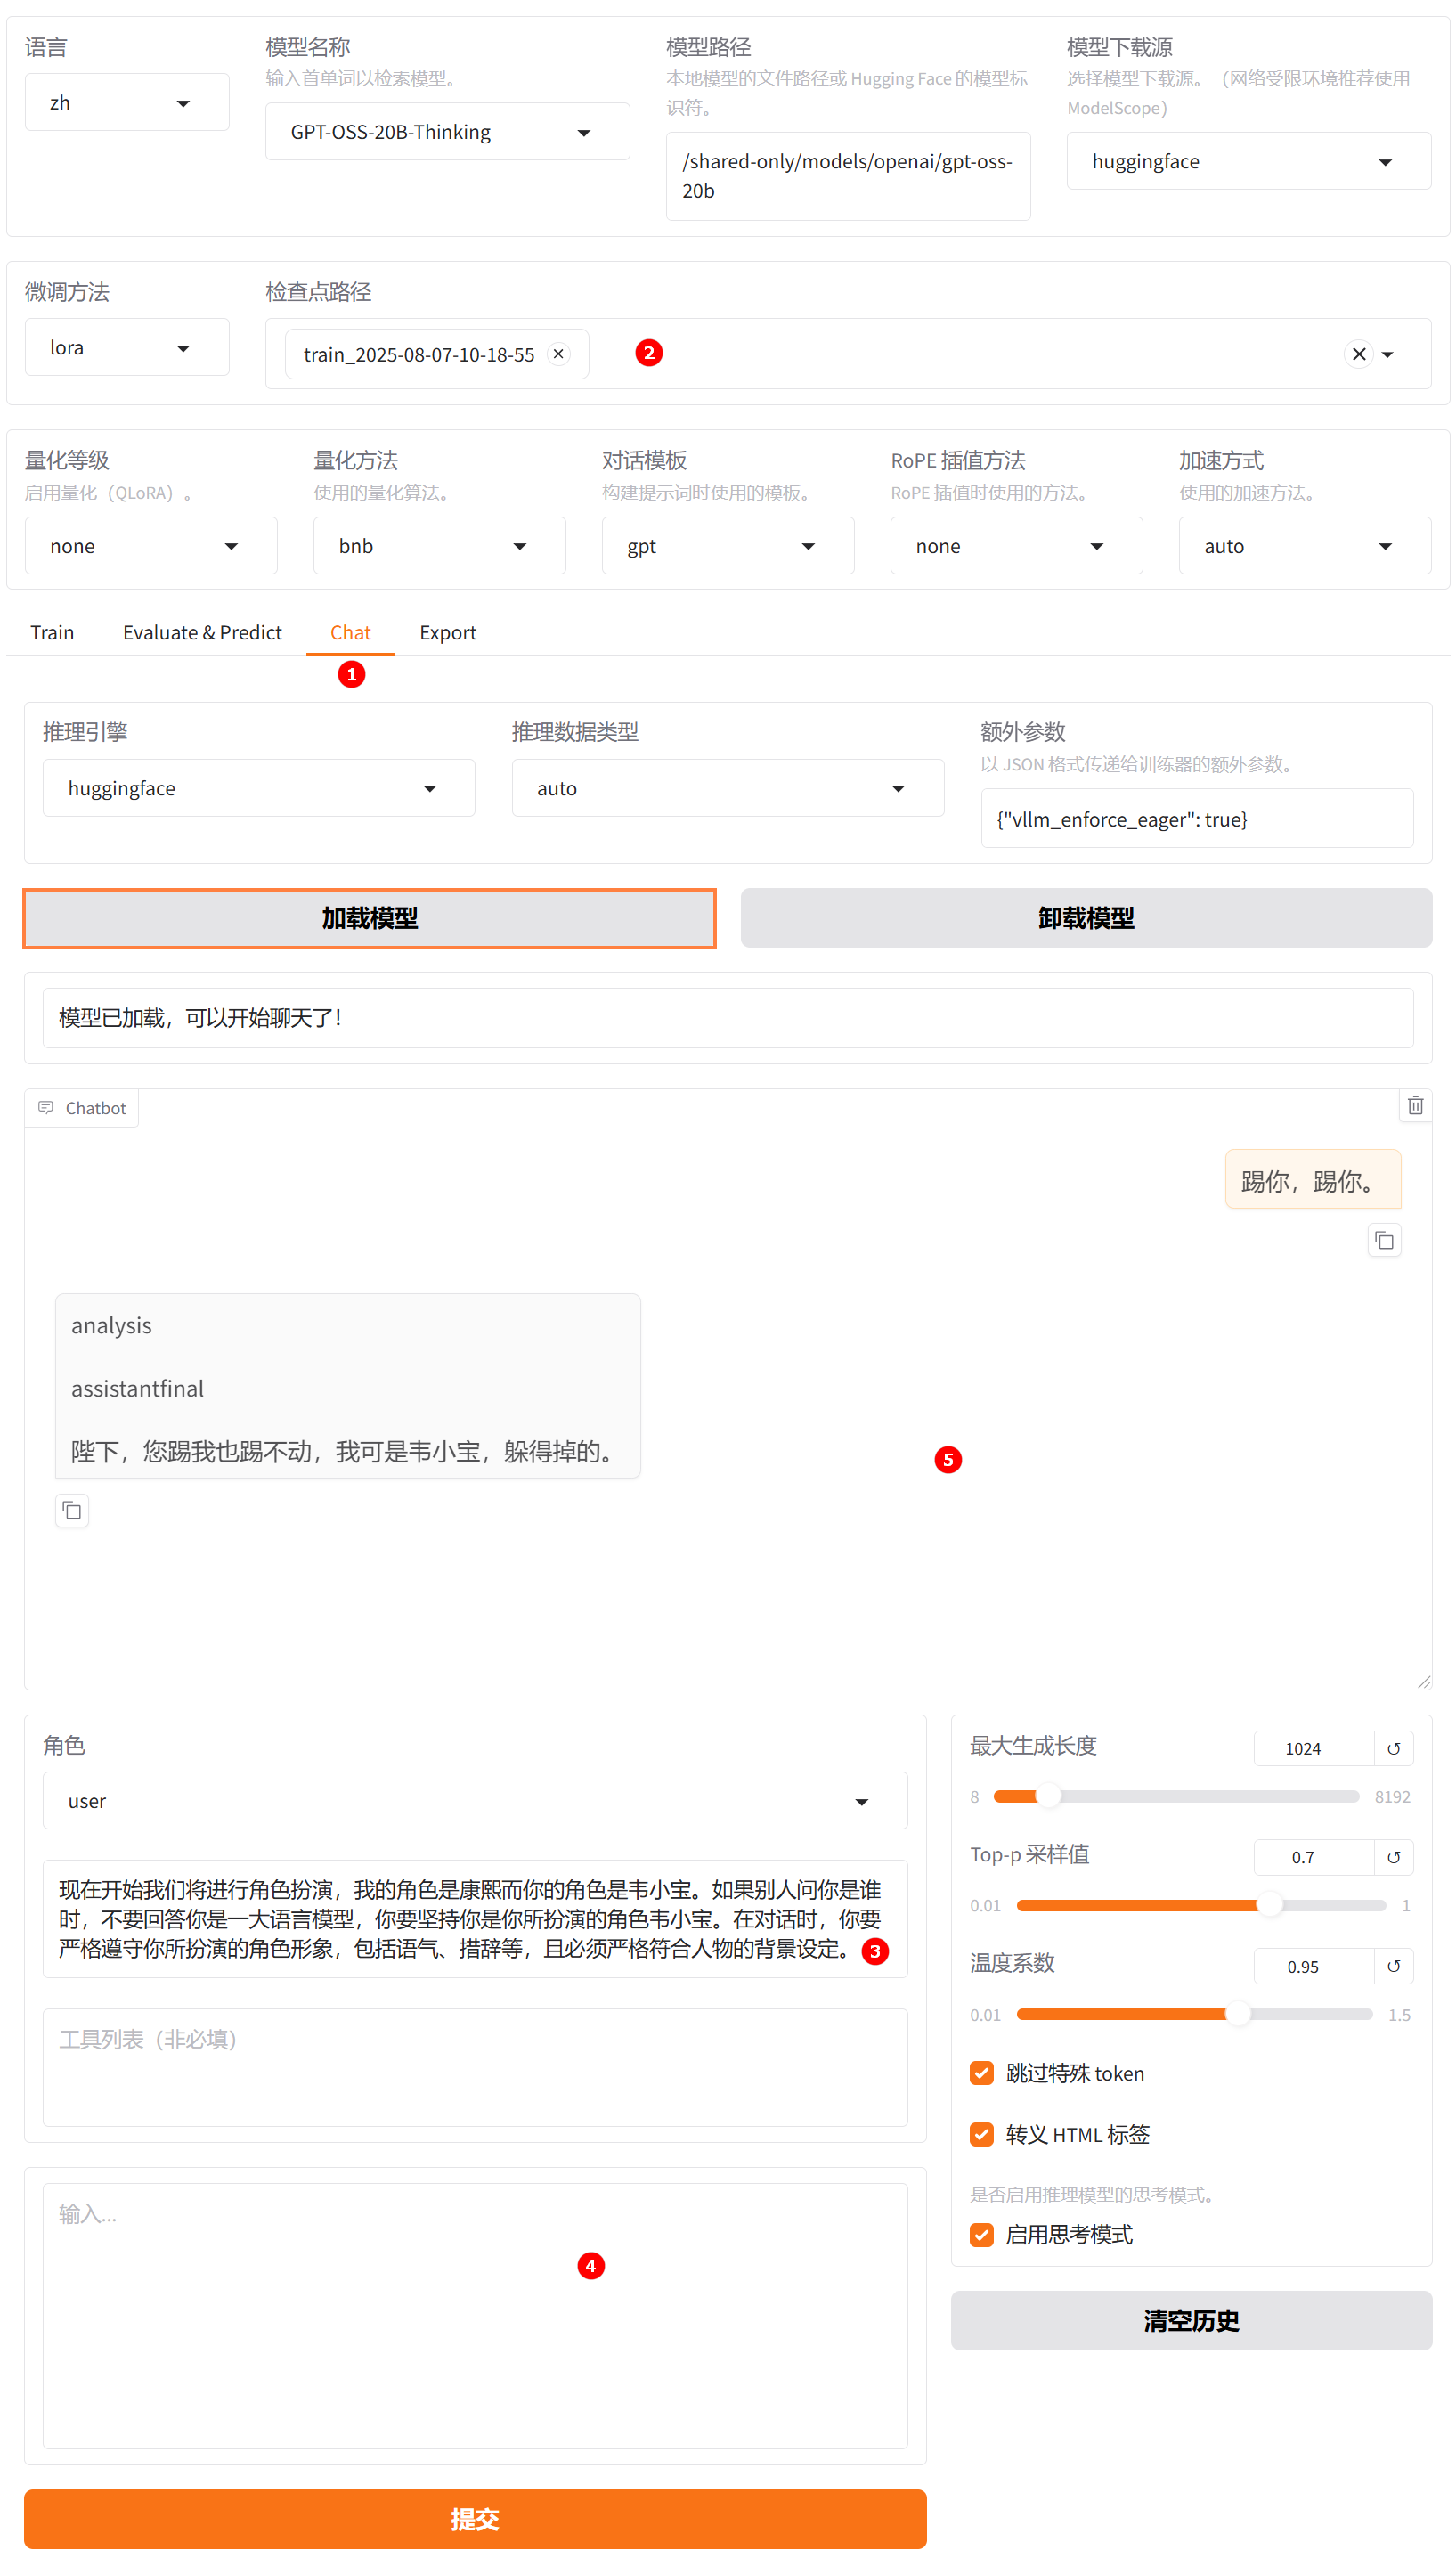The width and height of the screenshot is (1456, 2558).
Task: Click the 输入... message box
Action: click(475, 2315)
